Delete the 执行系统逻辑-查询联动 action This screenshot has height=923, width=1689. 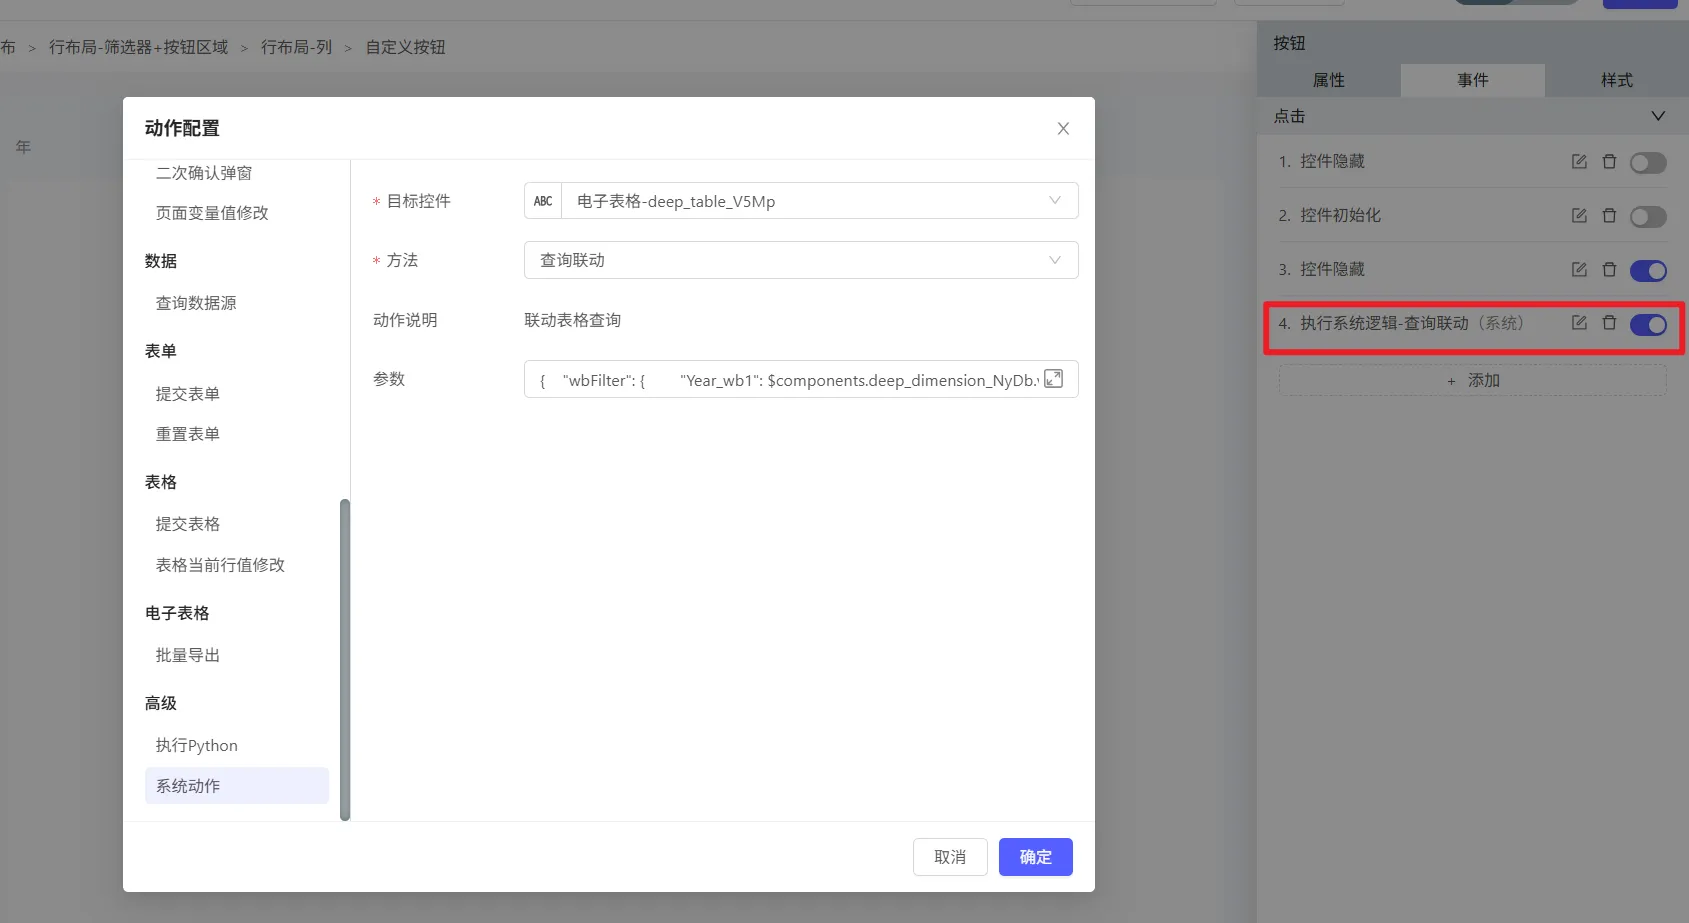pyautogui.click(x=1609, y=323)
